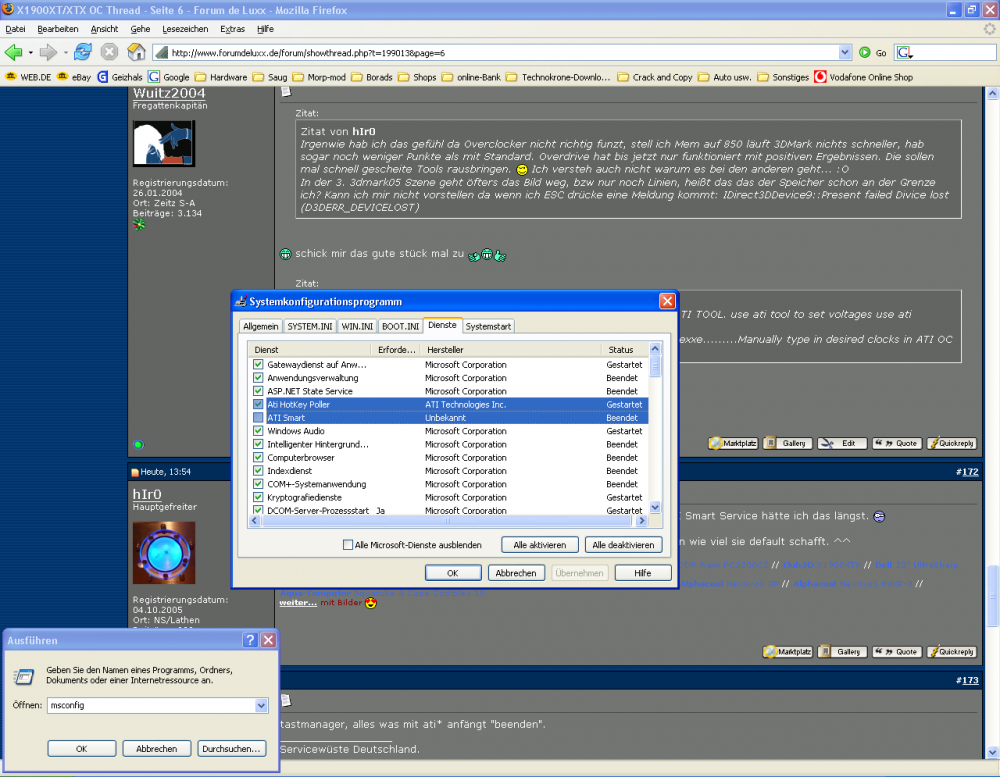Screen dimensions: 1000x777
Task: Check the ATI Smart service checkbox
Action: coord(258,418)
